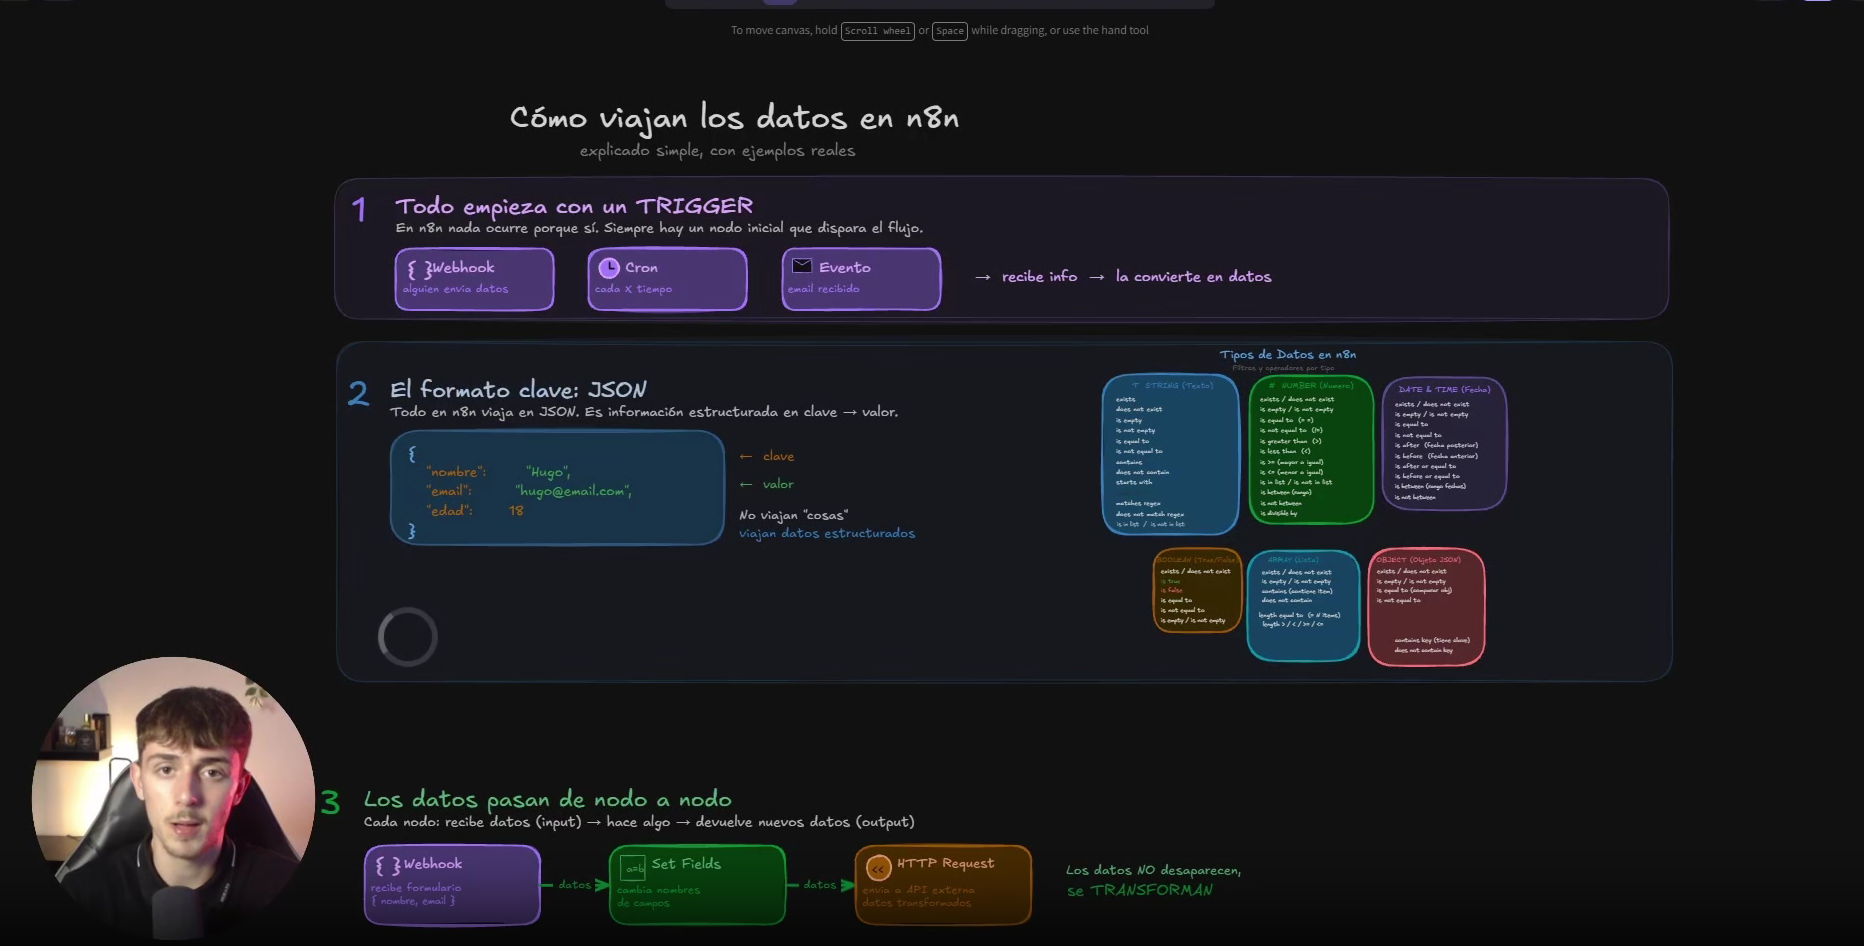The width and height of the screenshot is (1864, 946).
Task: Select the Cron 'cada x tiempo' card
Action: click(668, 279)
